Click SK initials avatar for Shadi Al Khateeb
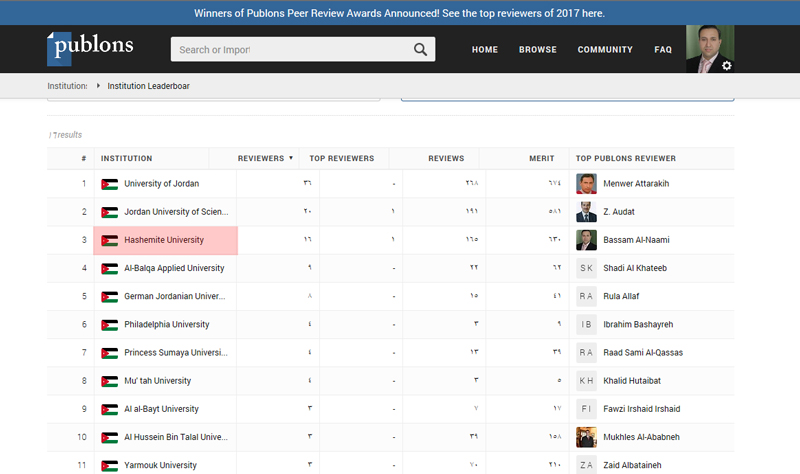This screenshot has height=474, width=800. click(586, 268)
